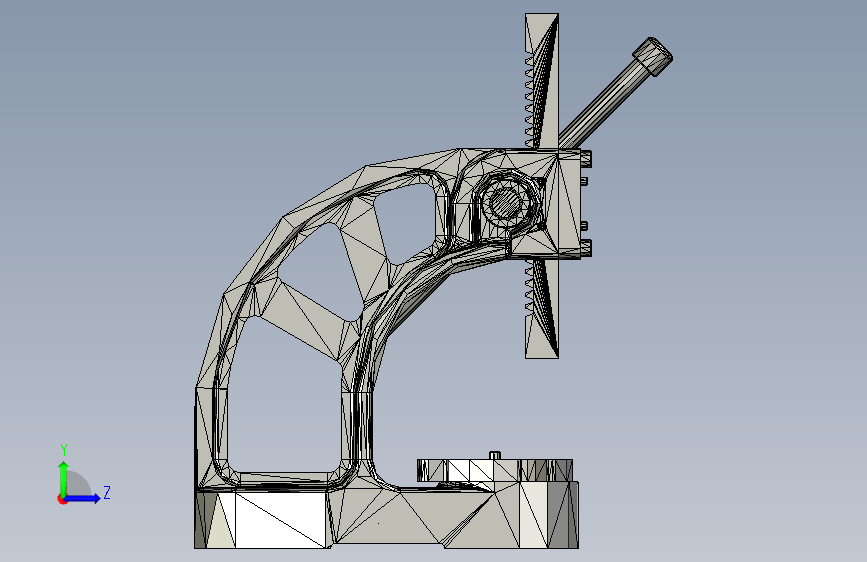Select the upper part of the toothed rack ram
Screen dimensions: 867x562
pyautogui.click(x=541, y=81)
